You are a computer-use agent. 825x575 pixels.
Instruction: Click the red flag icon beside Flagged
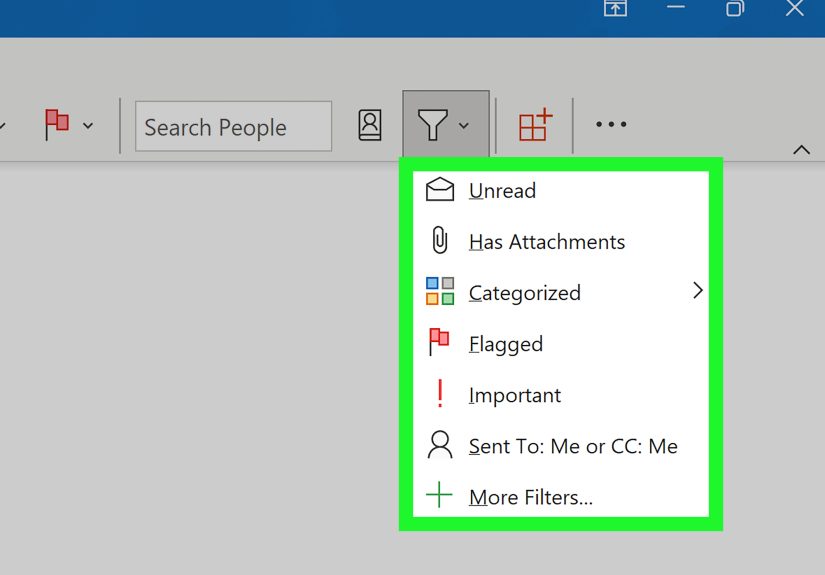pos(439,342)
